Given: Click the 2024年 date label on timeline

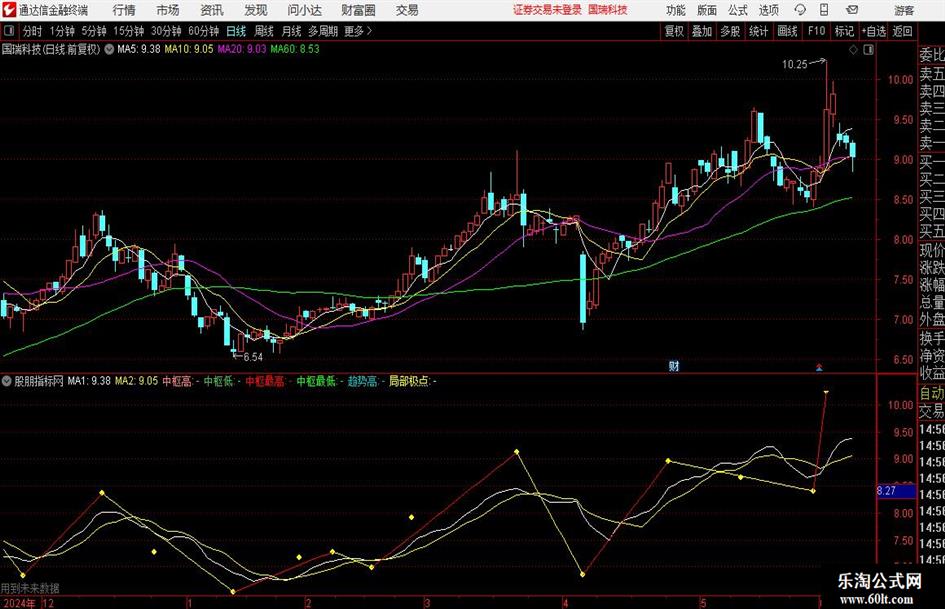Looking at the screenshot, I should coord(19,603).
